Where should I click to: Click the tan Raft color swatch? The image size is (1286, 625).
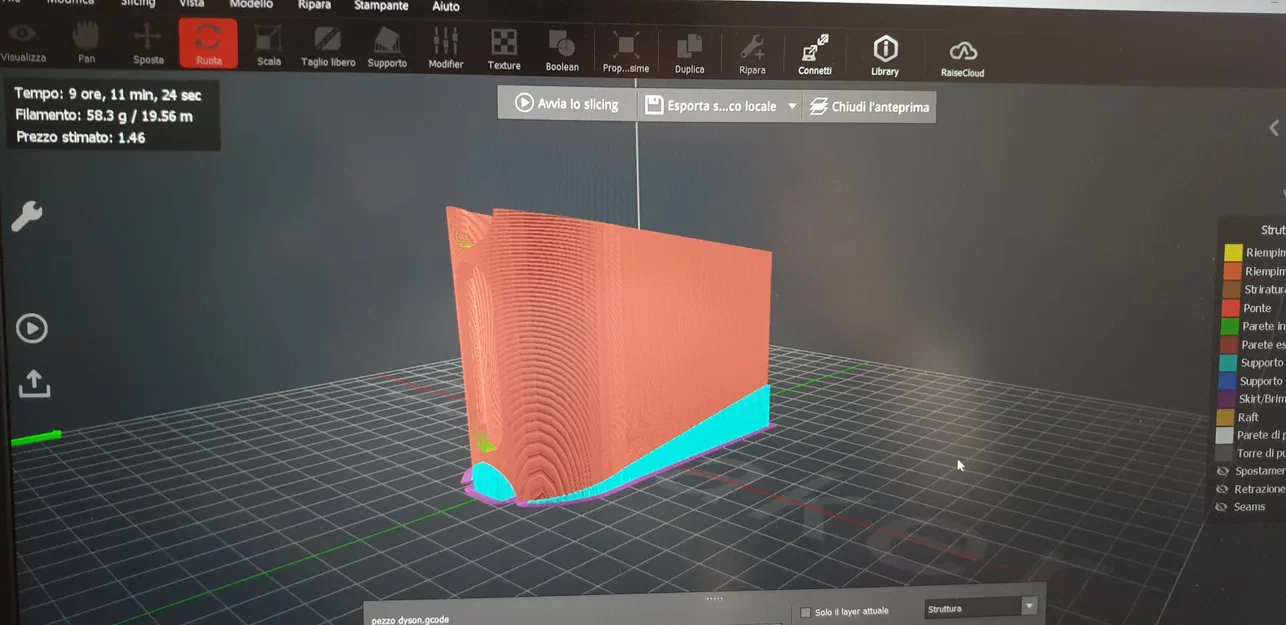pyautogui.click(x=1225, y=417)
